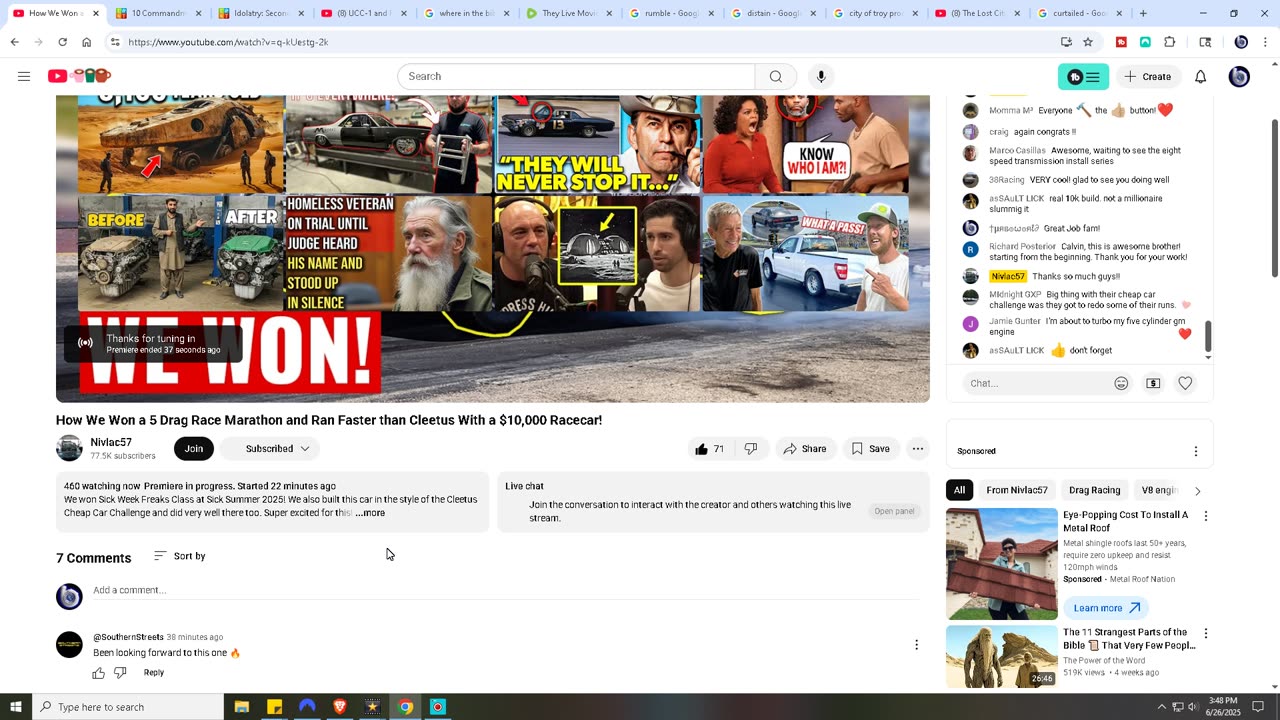Click the Join channel button
This screenshot has width=1280, height=720.
(194, 449)
